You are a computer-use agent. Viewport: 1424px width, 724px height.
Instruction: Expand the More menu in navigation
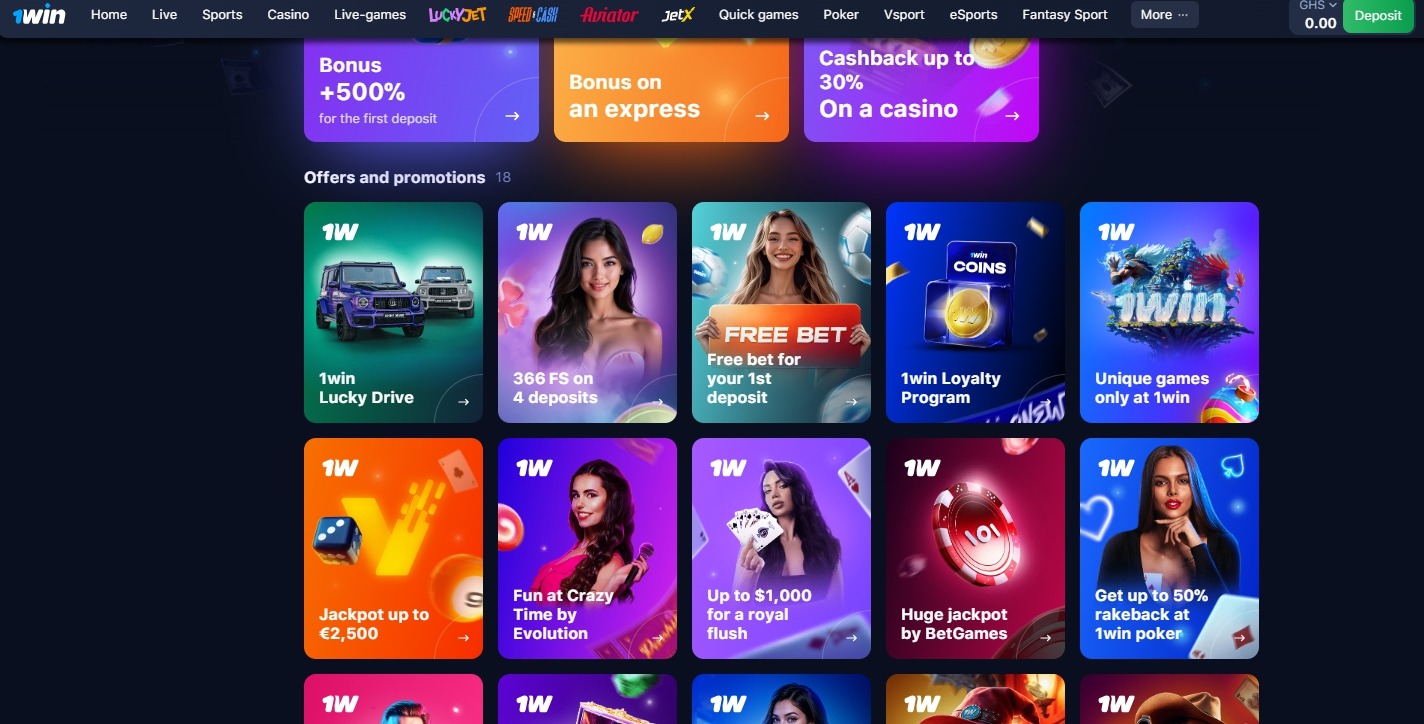1165,15
